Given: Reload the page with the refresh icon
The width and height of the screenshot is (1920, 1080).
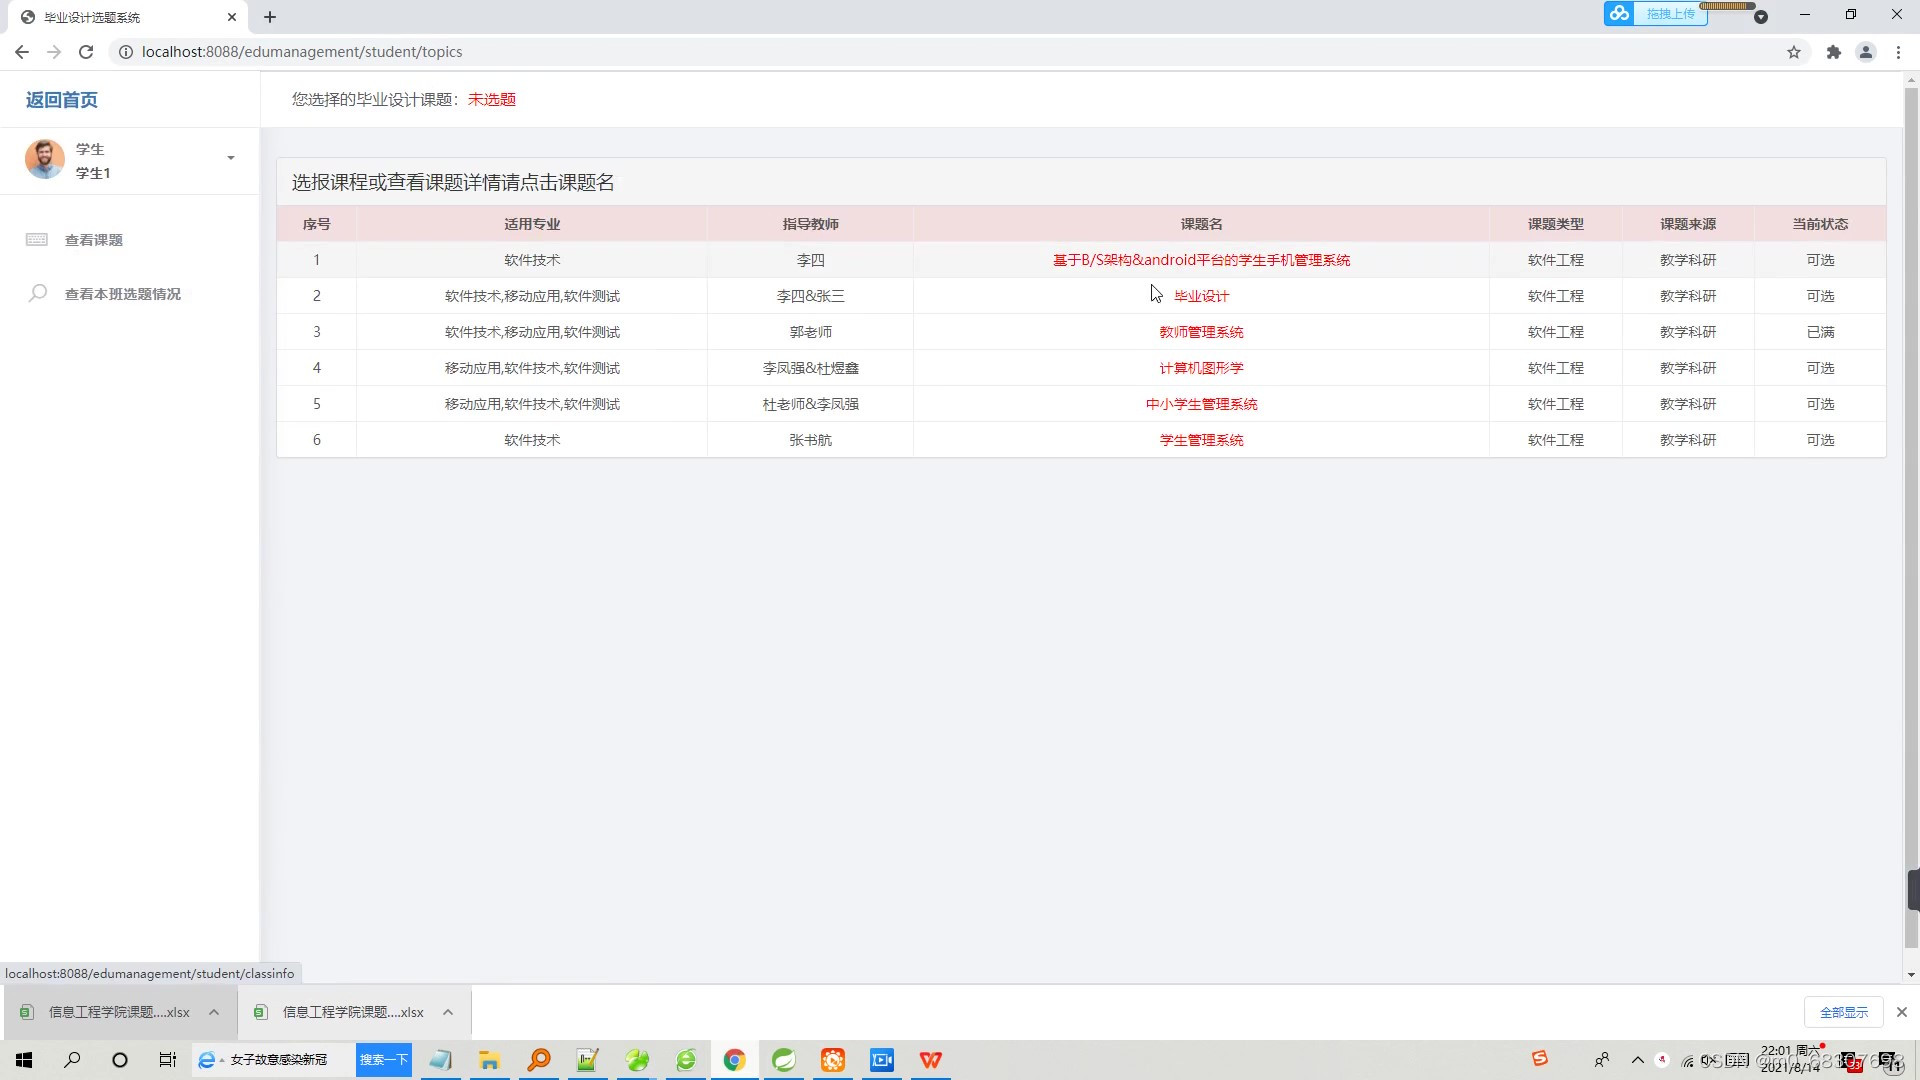Looking at the screenshot, I should 86,52.
